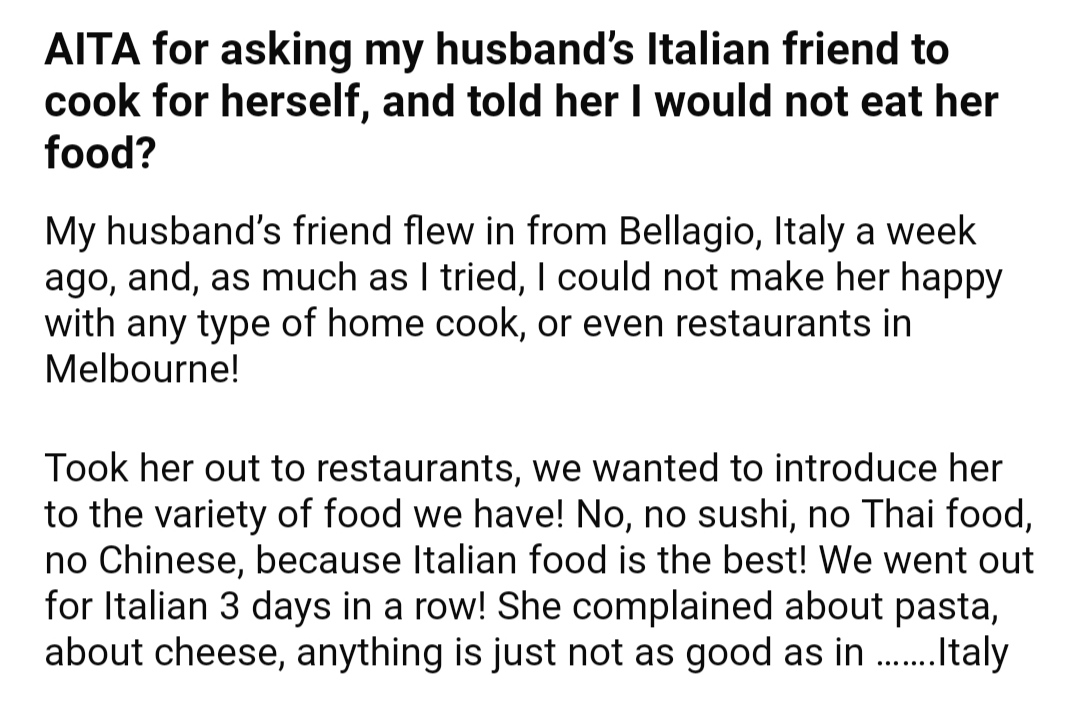Click the phrase "home cook" in the first paragraph
Viewport: 1080px width, 704px height.
point(422,324)
